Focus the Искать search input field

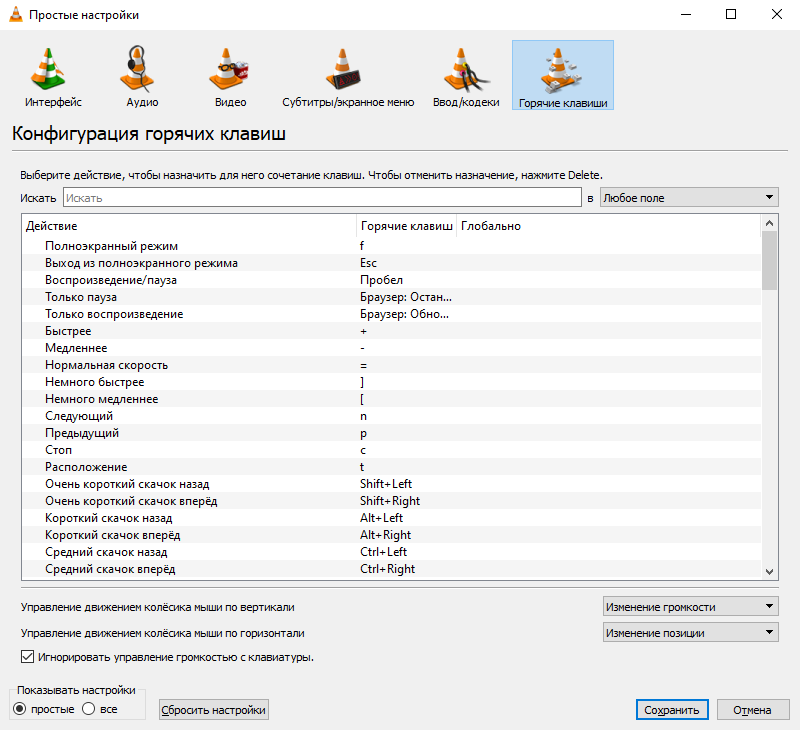coord(322,197)
